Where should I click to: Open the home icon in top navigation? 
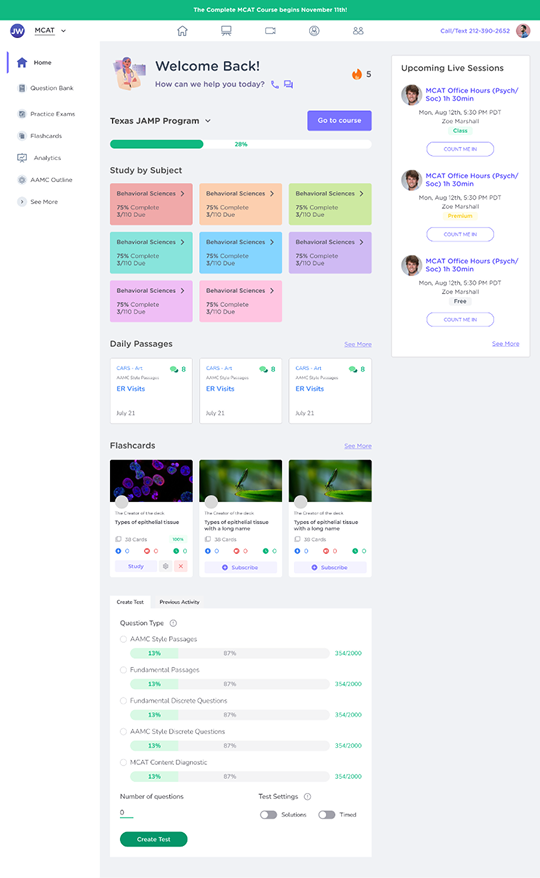(x=182, y=31)
